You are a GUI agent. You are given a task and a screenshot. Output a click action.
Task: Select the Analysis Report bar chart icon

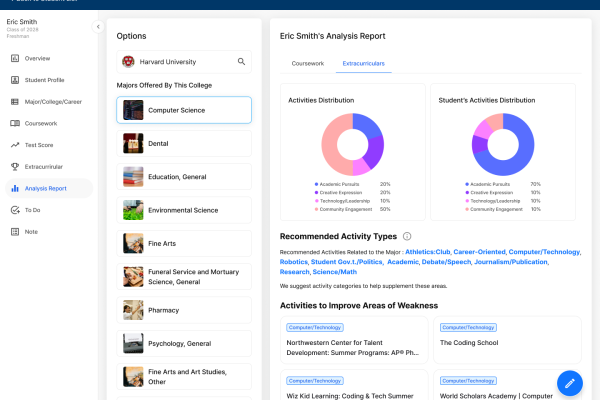15,188
